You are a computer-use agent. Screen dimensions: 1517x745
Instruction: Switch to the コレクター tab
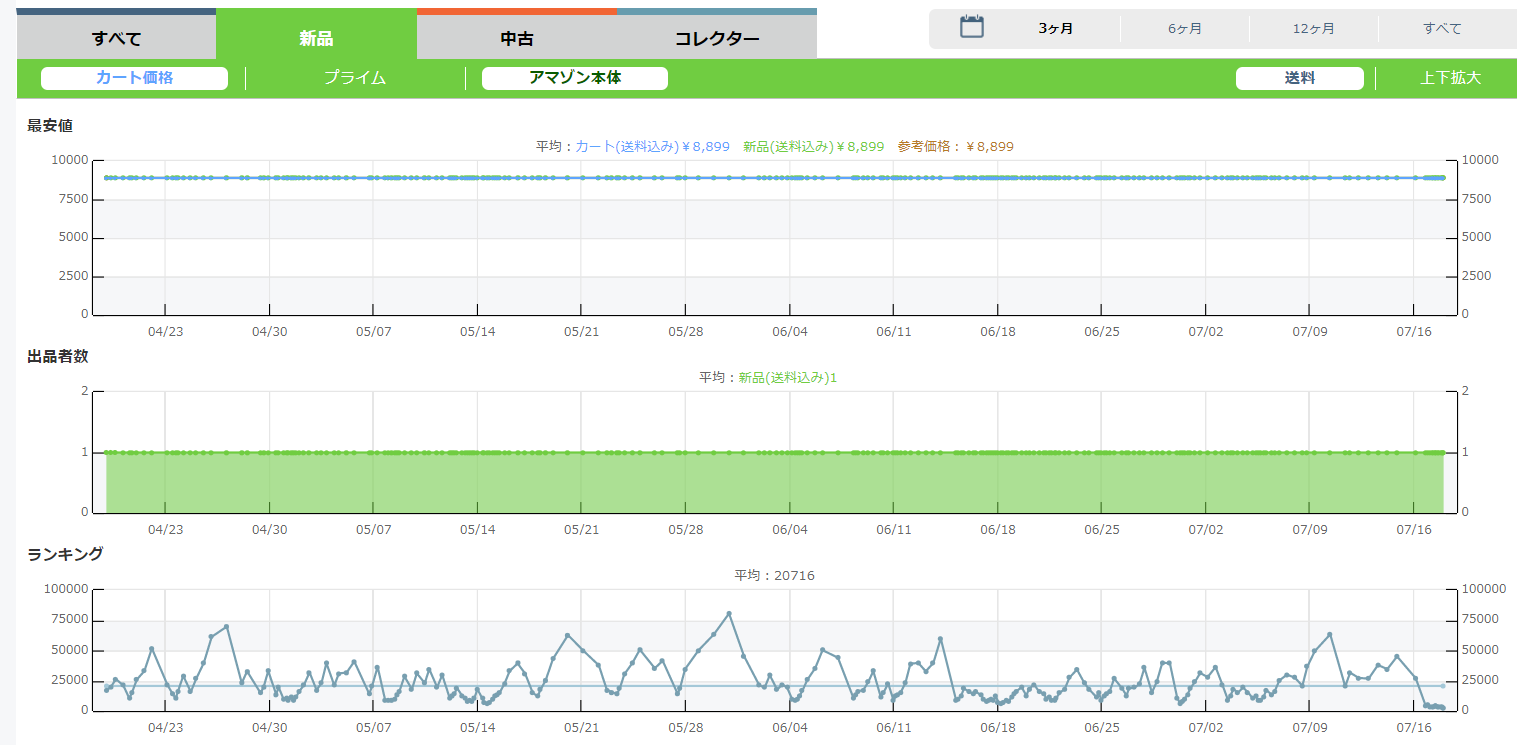pyautogui.click(x=717, y=39)
